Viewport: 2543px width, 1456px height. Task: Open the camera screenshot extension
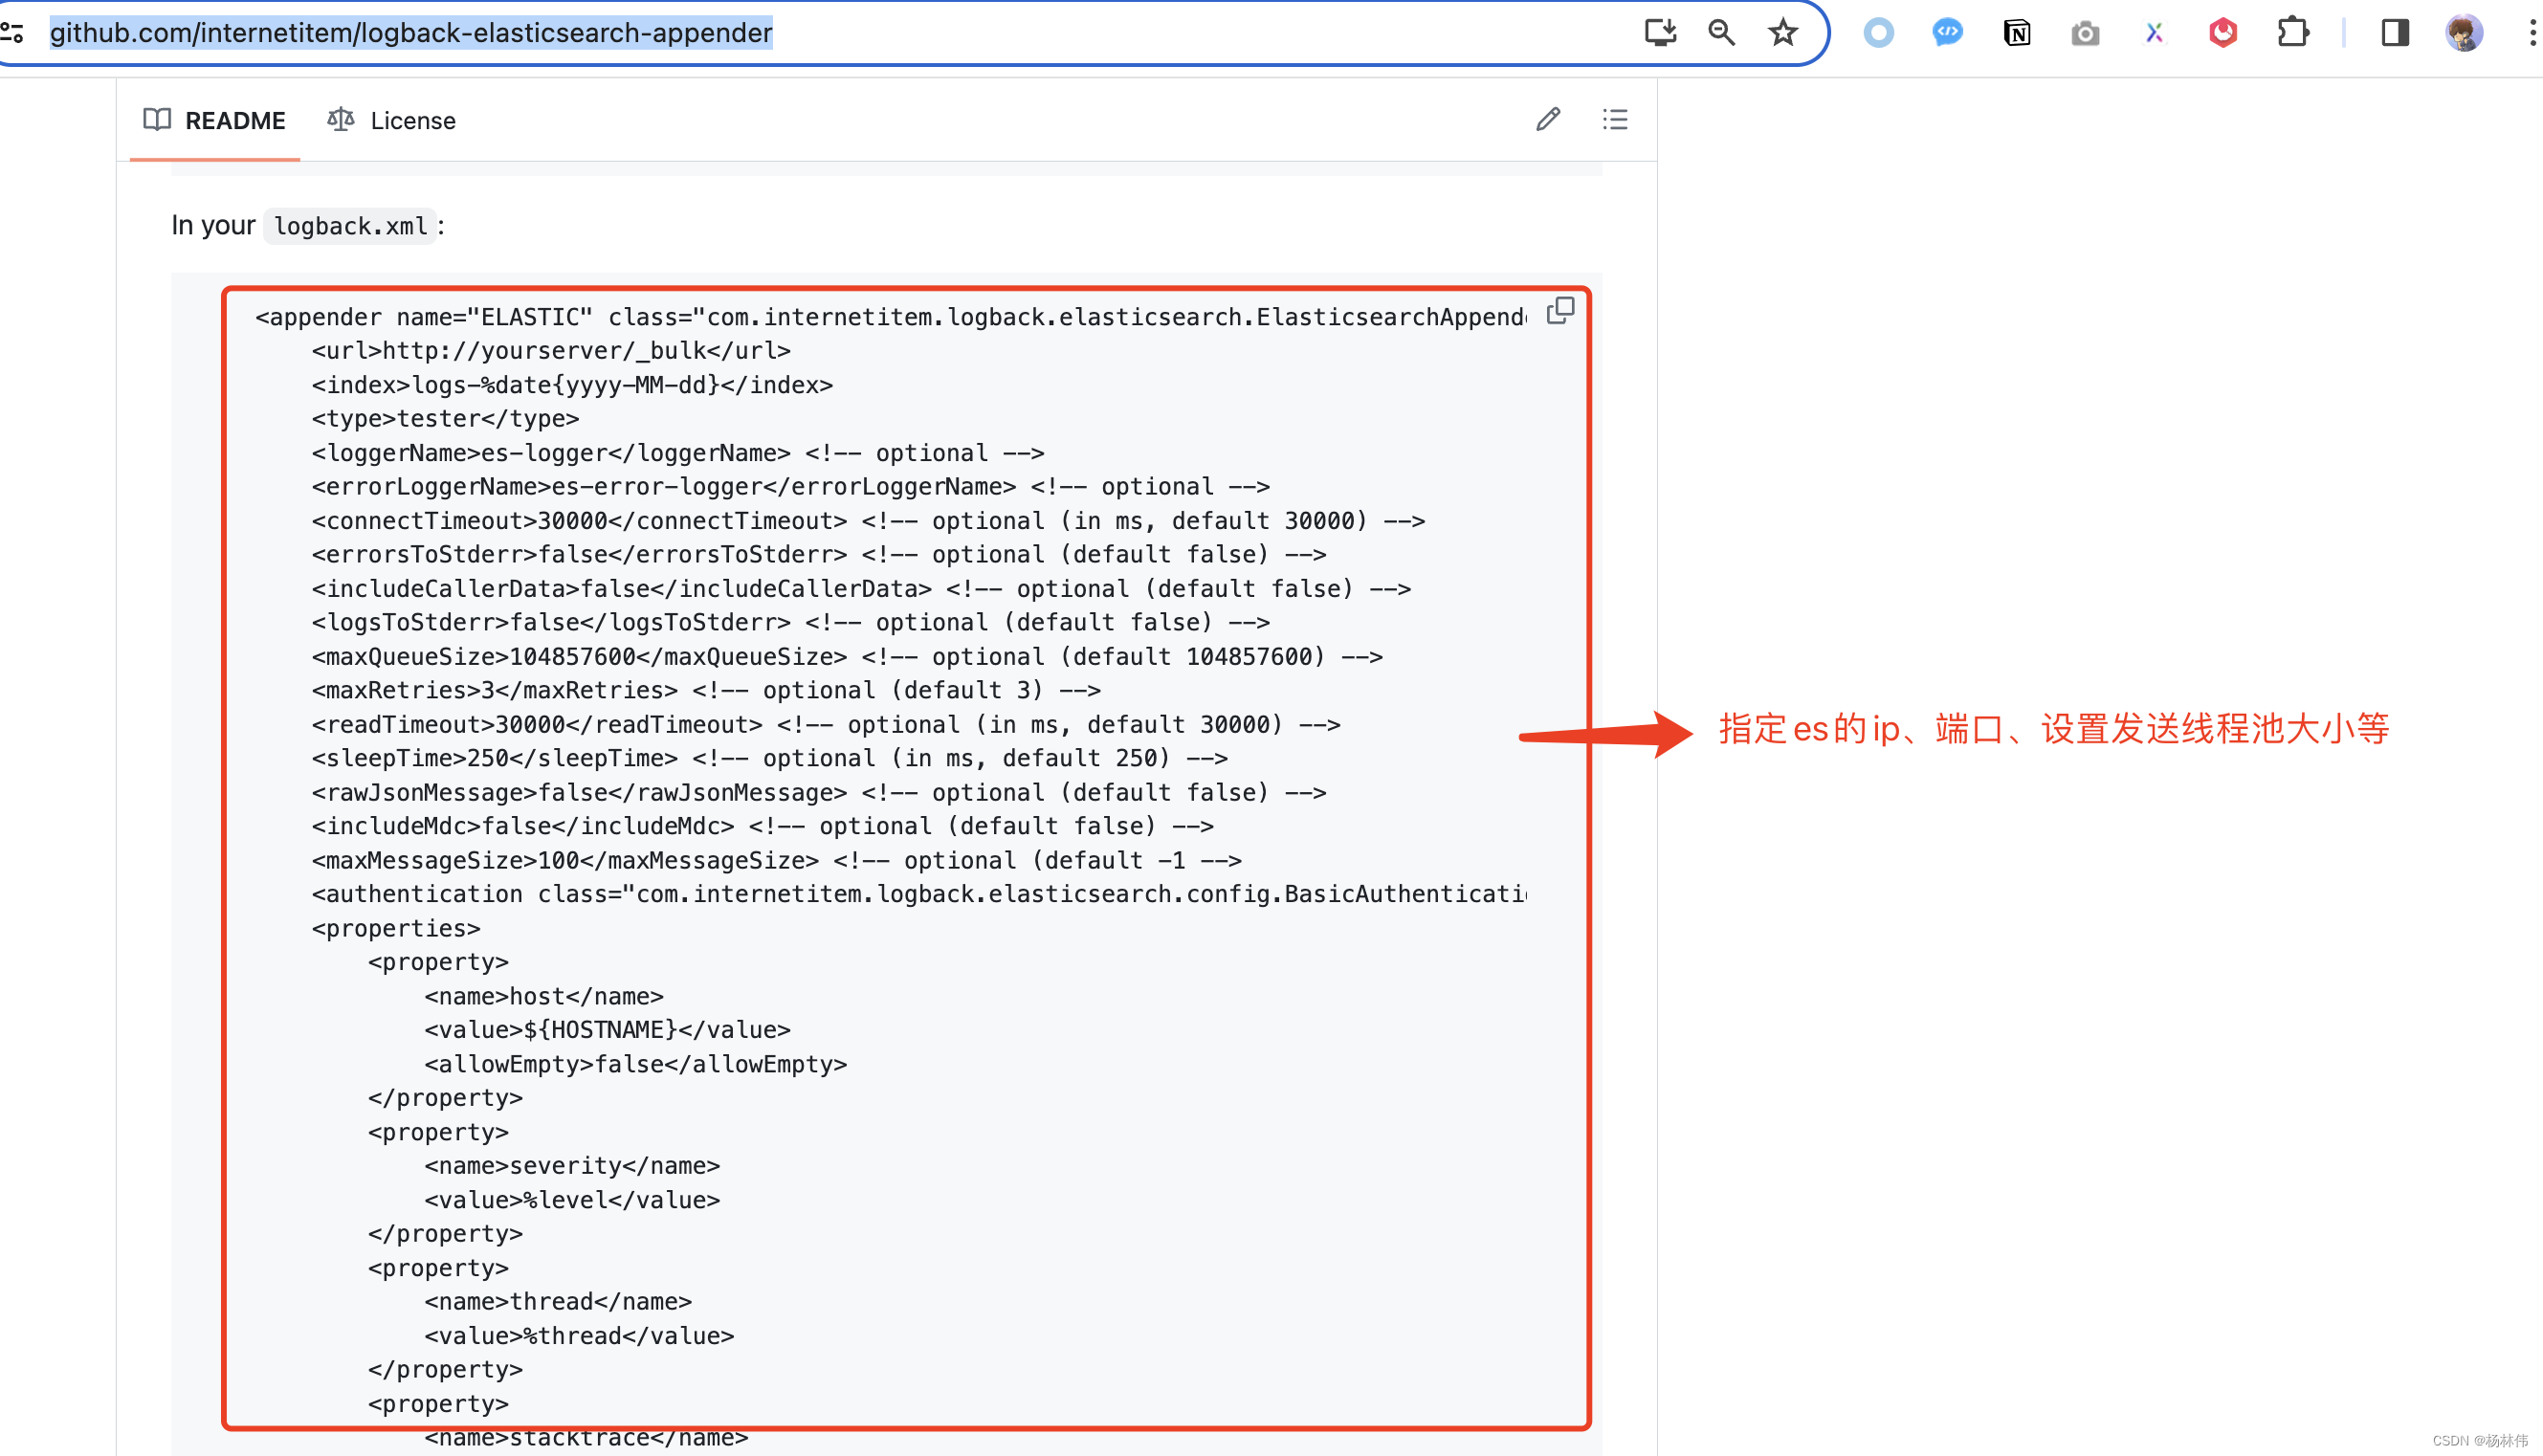pyautogui.click(x=2085, y=33)
